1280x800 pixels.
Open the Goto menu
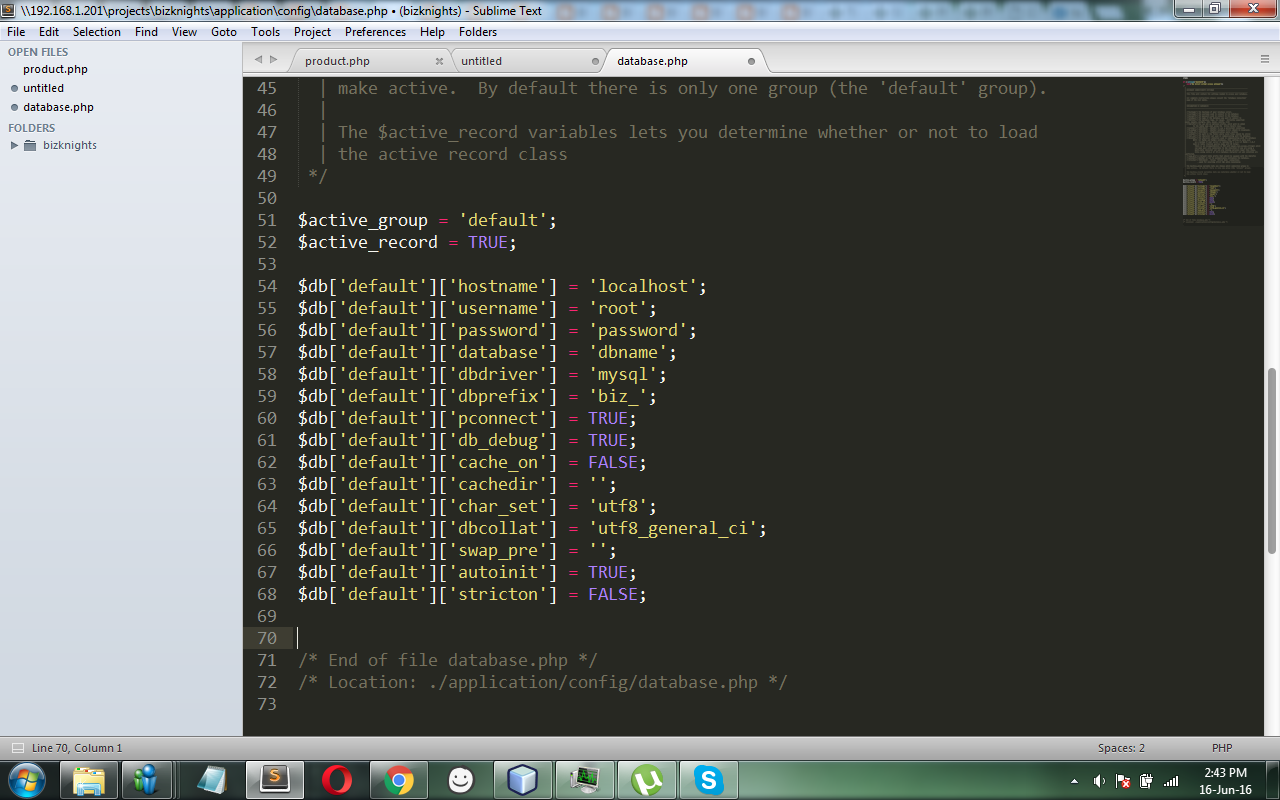tap(224, 32)
